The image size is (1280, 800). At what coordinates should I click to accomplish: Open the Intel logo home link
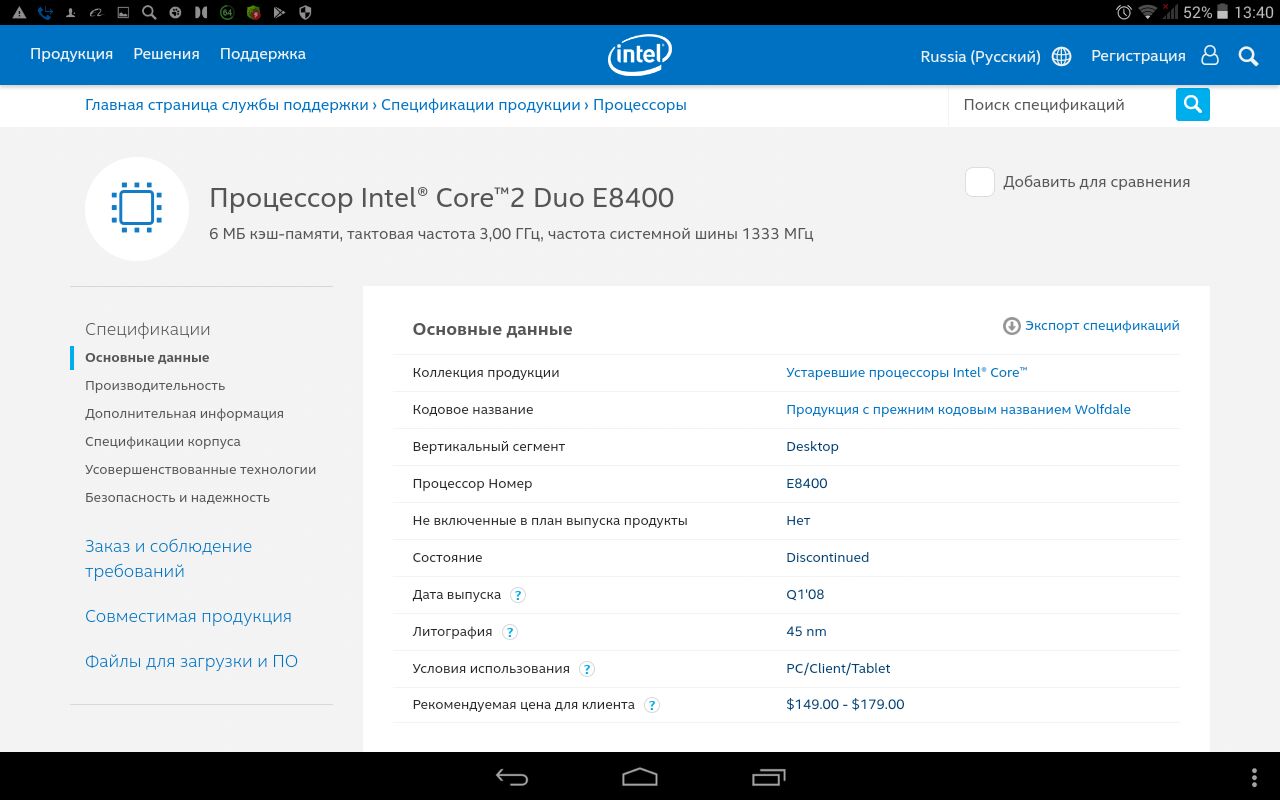tap(640, 56)
